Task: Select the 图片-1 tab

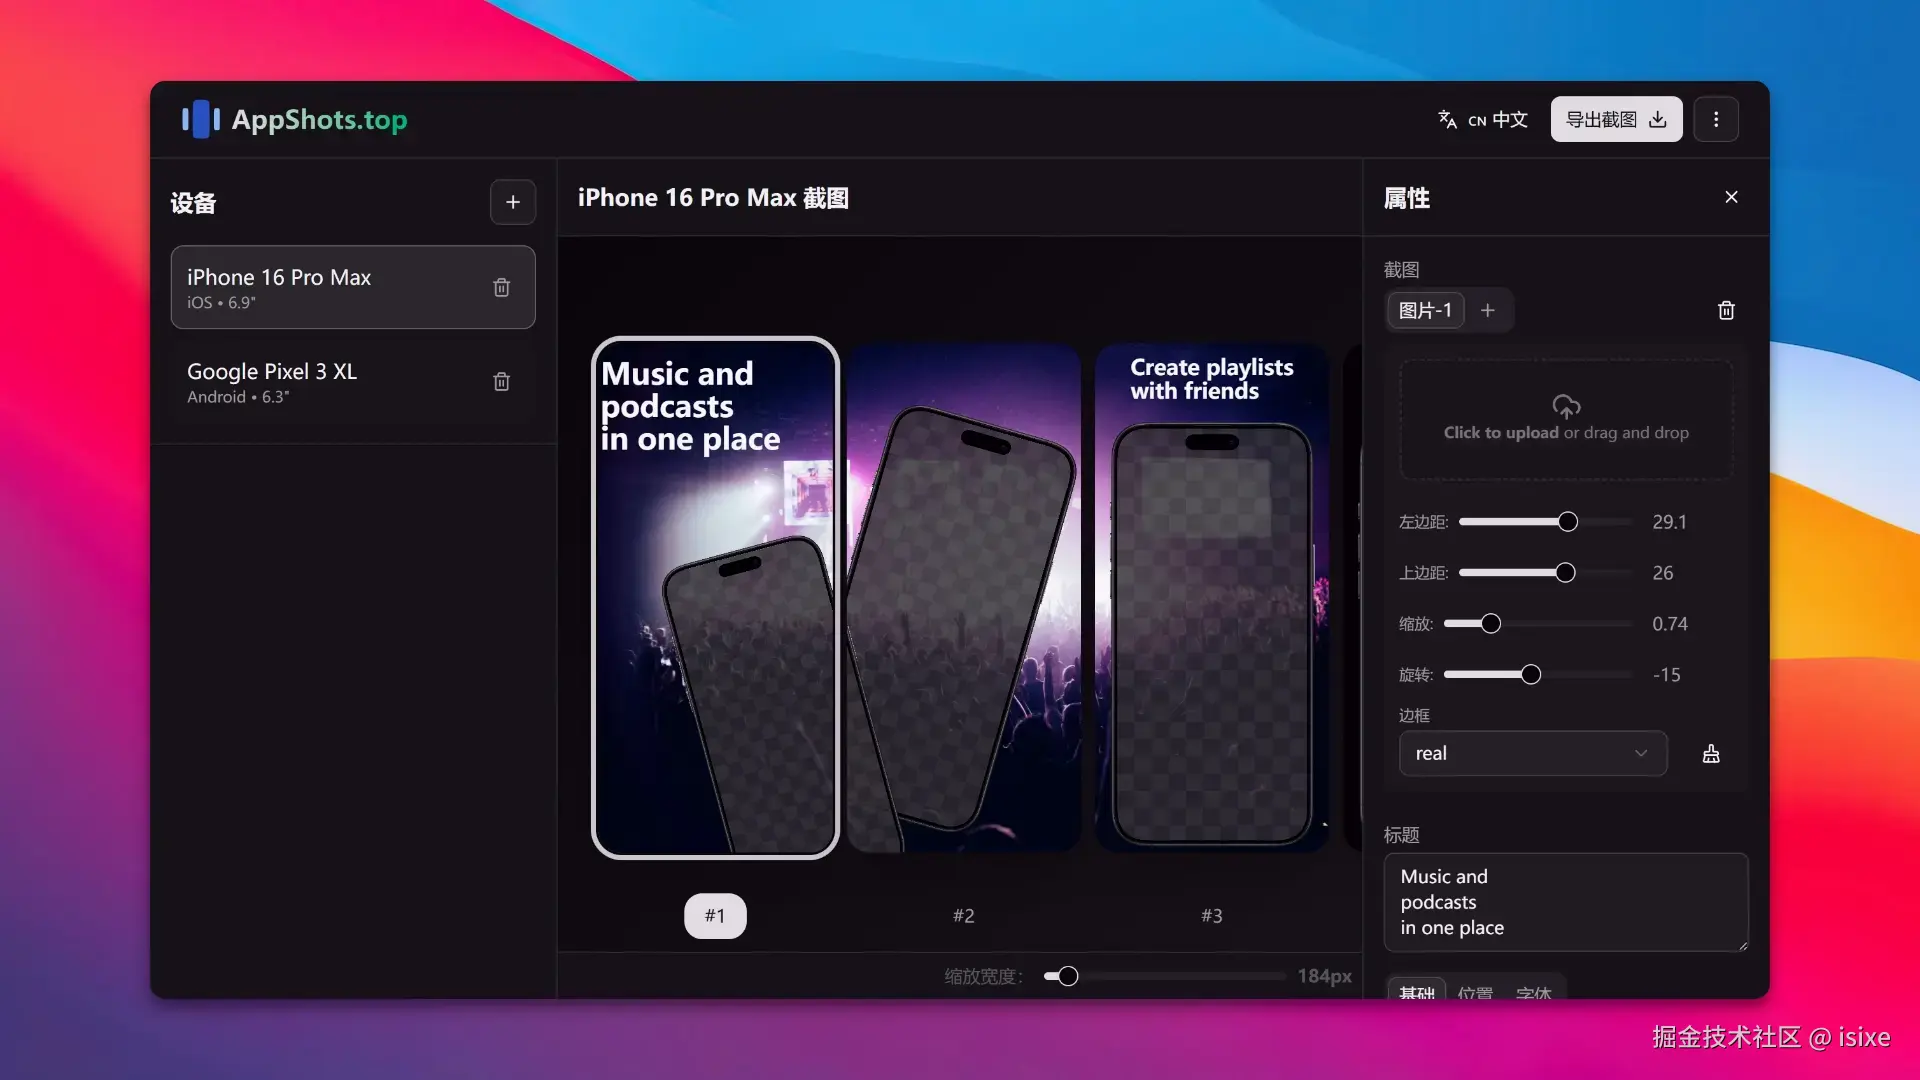Action: coord(1425,311)
